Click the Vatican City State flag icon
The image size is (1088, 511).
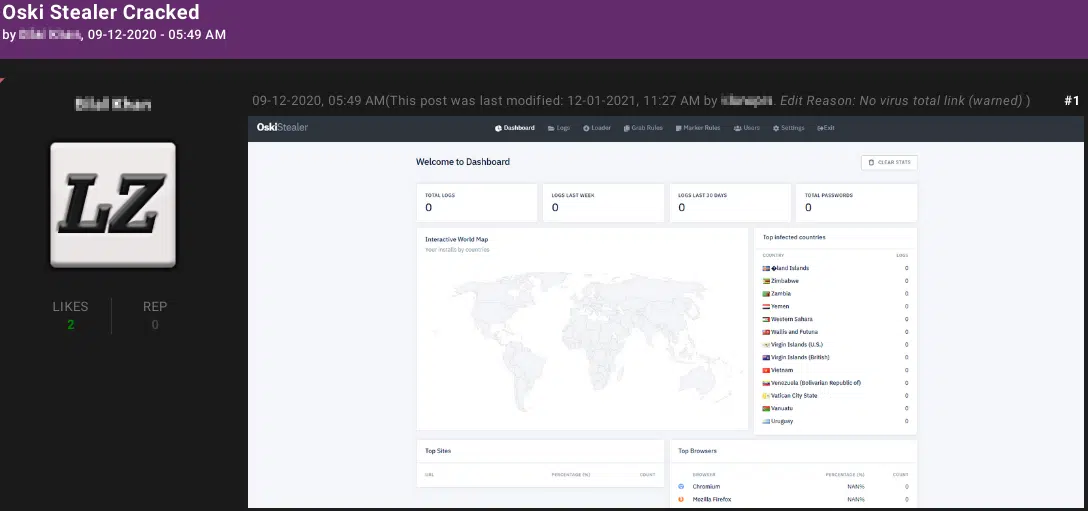766,396
